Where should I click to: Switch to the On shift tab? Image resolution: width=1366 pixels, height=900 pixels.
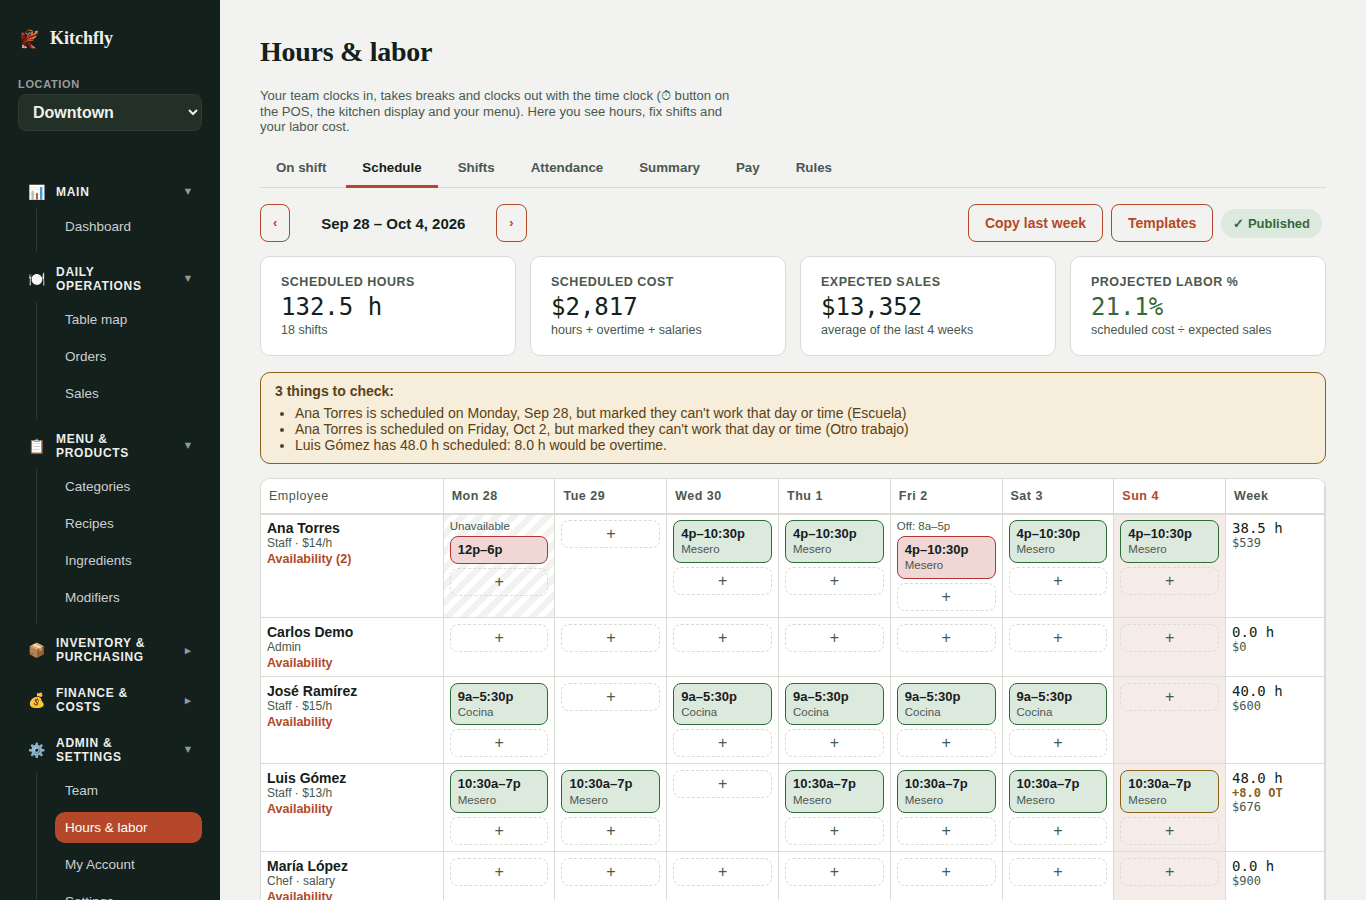coord(301,168)
